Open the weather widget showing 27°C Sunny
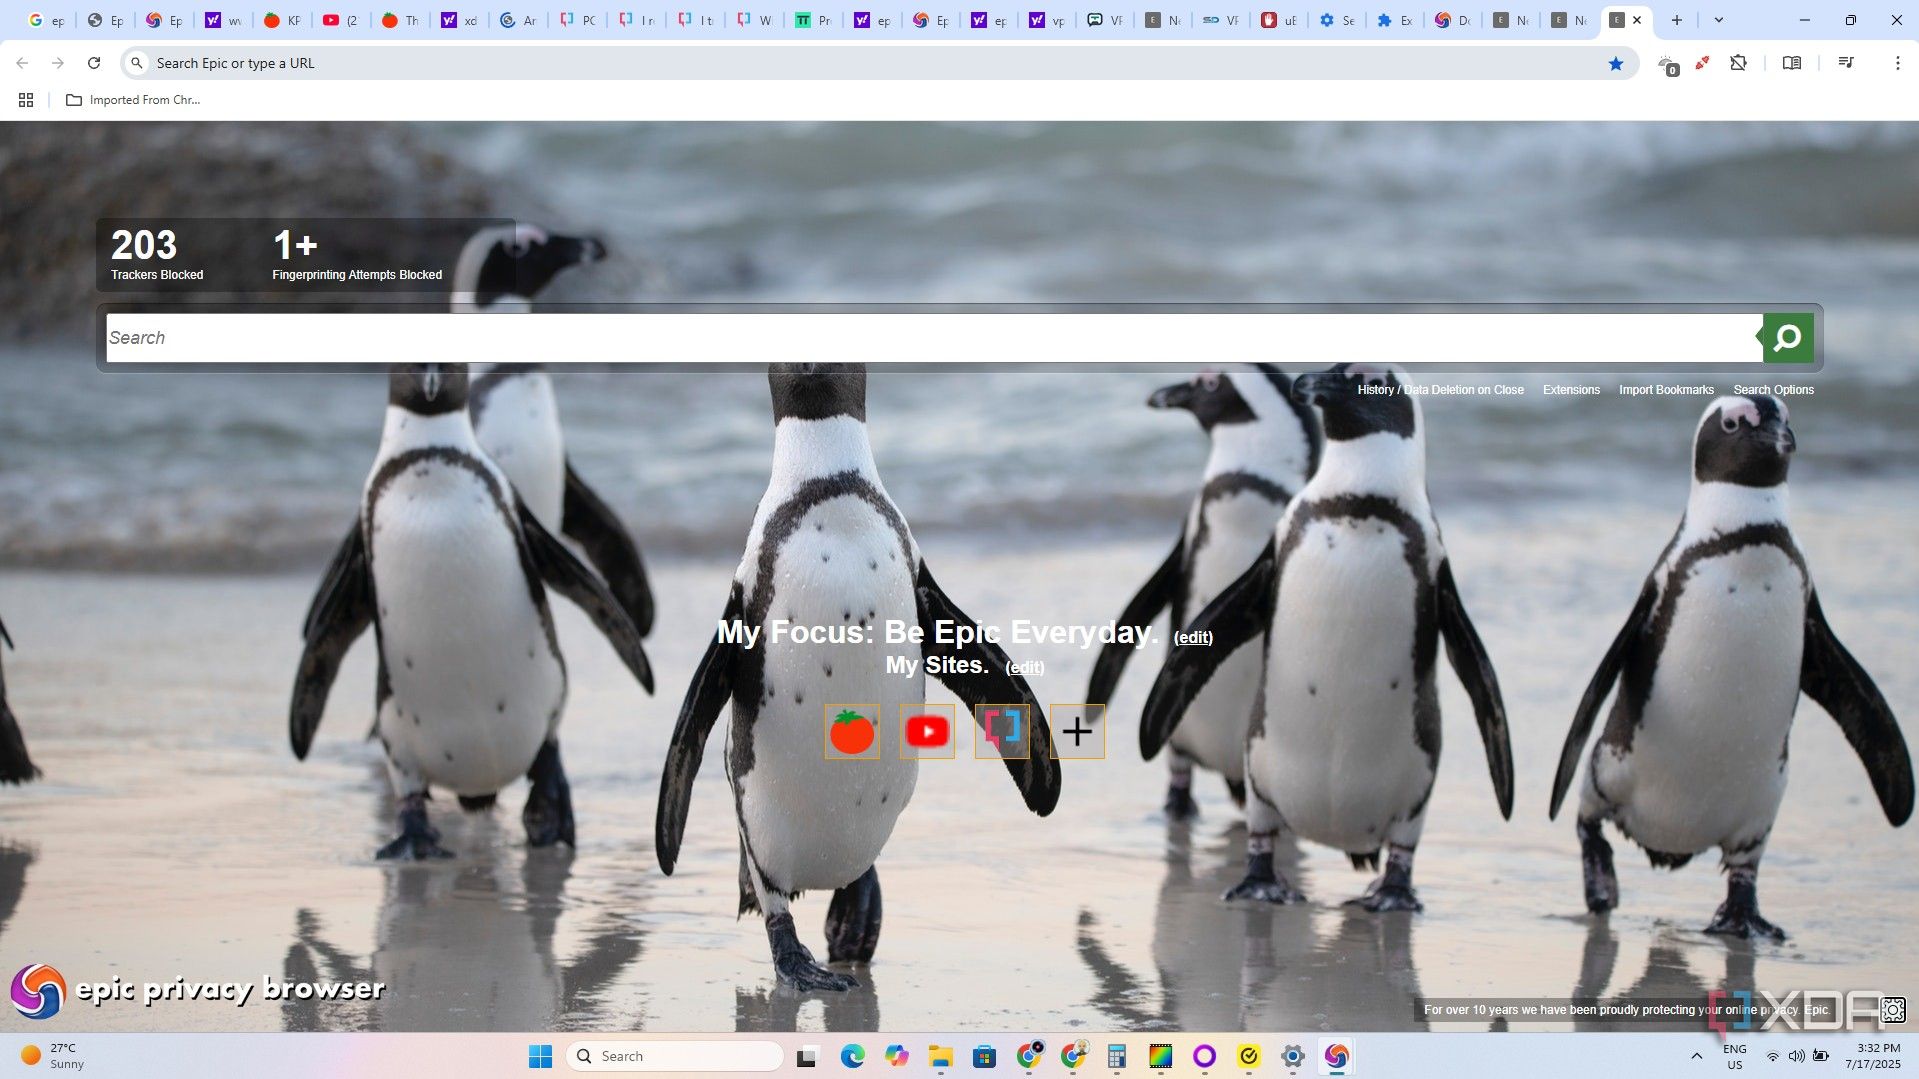This screenshot has height=1079, width=1919. 53,1056
